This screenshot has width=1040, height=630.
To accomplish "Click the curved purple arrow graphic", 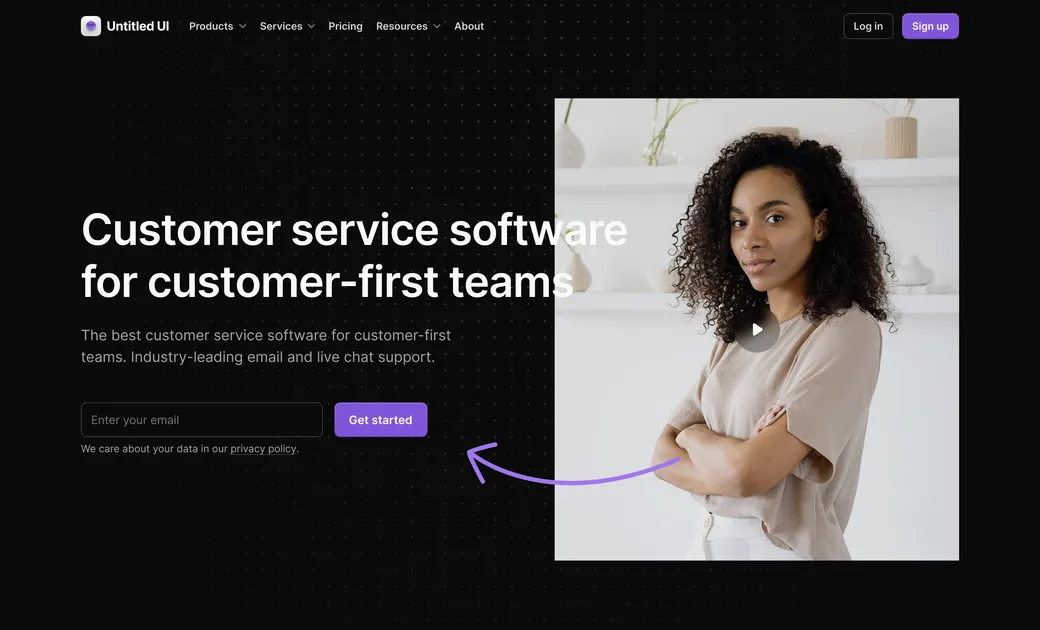I will pos(573,464).
